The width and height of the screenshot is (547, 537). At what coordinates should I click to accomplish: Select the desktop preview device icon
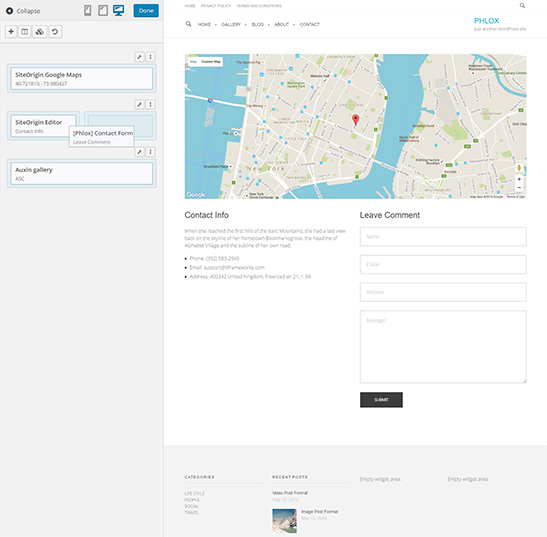(119, 10)
